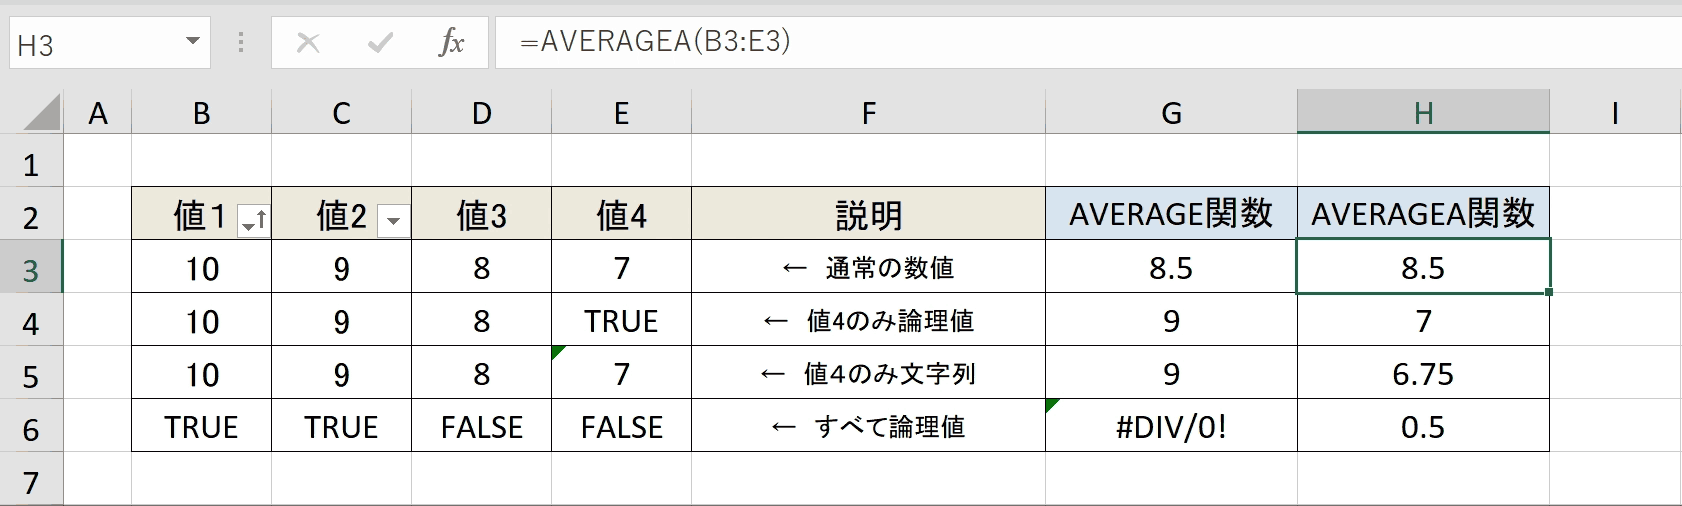
Task: Cancel the formula entry with X icon
Action: 308,42
